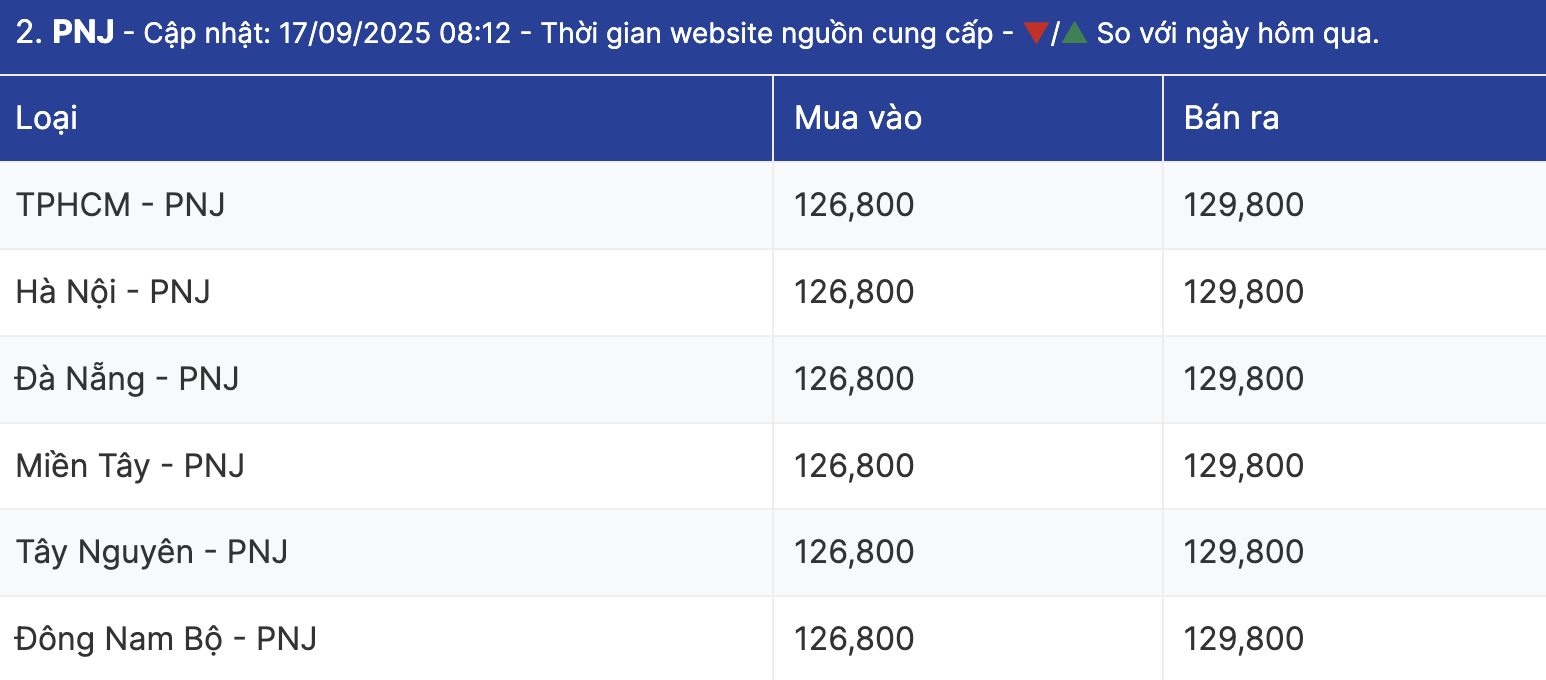Click Tây Nguyên buy price 126,800
Image resolution: width=1546 pixels, height=680 pixels.
pos(854,552)
